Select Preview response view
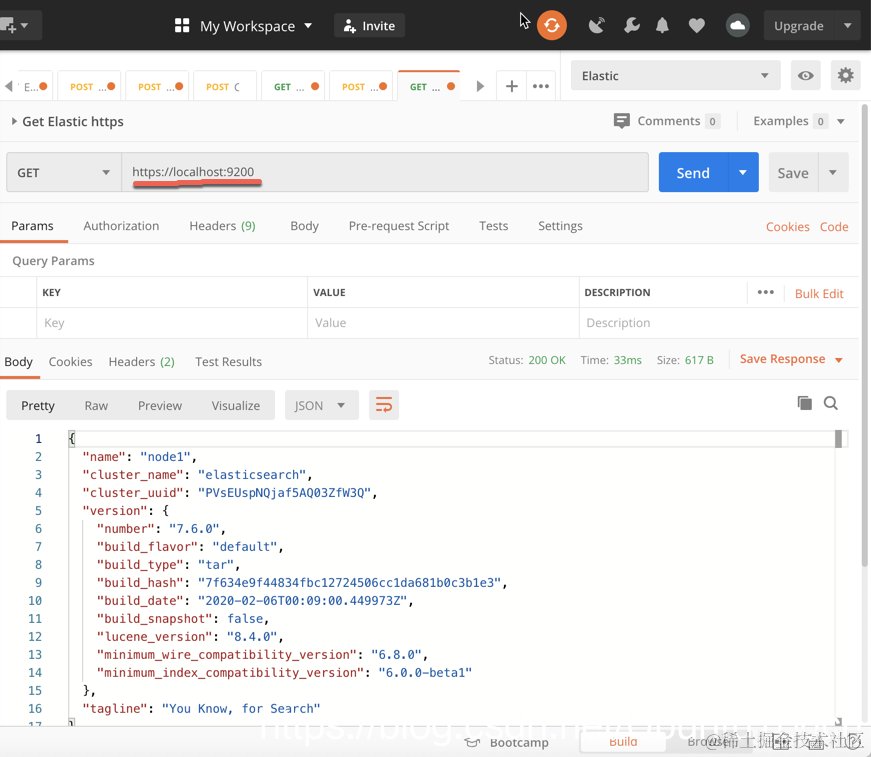This screenshot has width=871, height=757. point(160,405)
